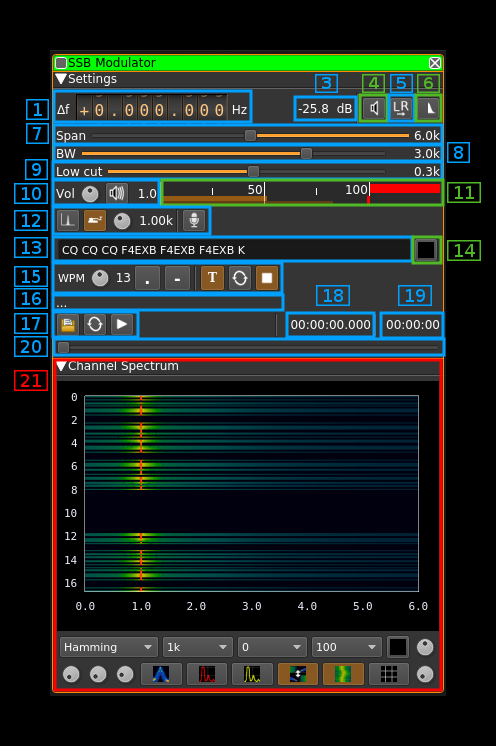Toggle the spectrum grid display button
This screenshot has height=746, width=496.
point(389,674)
